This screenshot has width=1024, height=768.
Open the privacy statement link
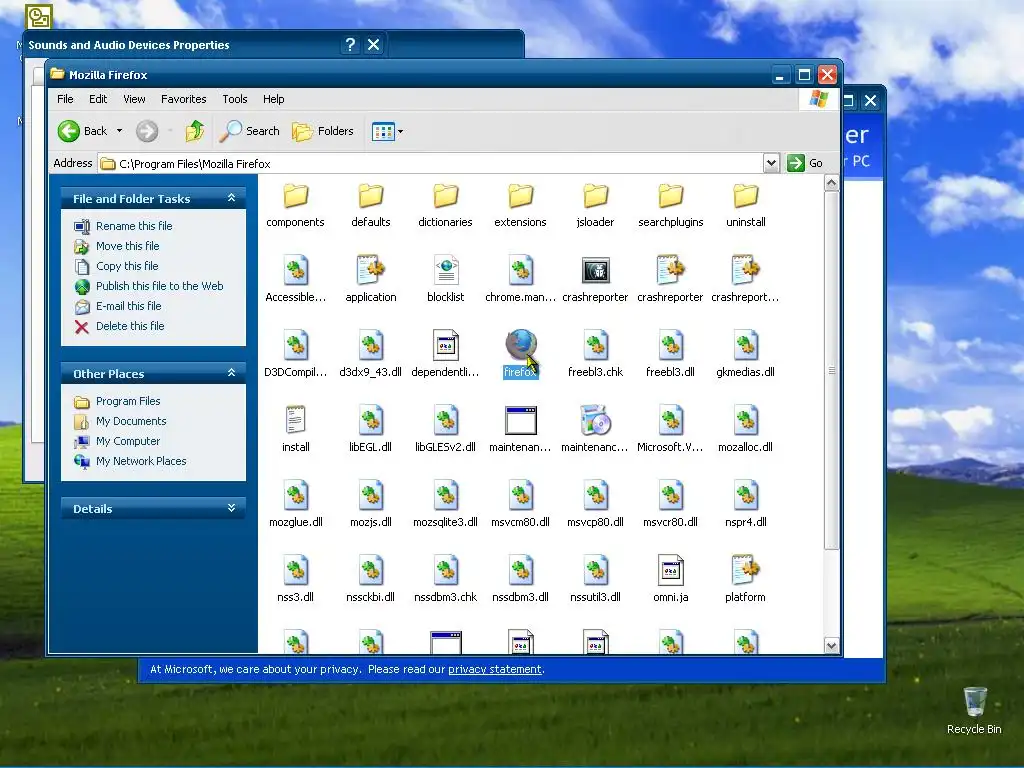(x=494, y=669)
